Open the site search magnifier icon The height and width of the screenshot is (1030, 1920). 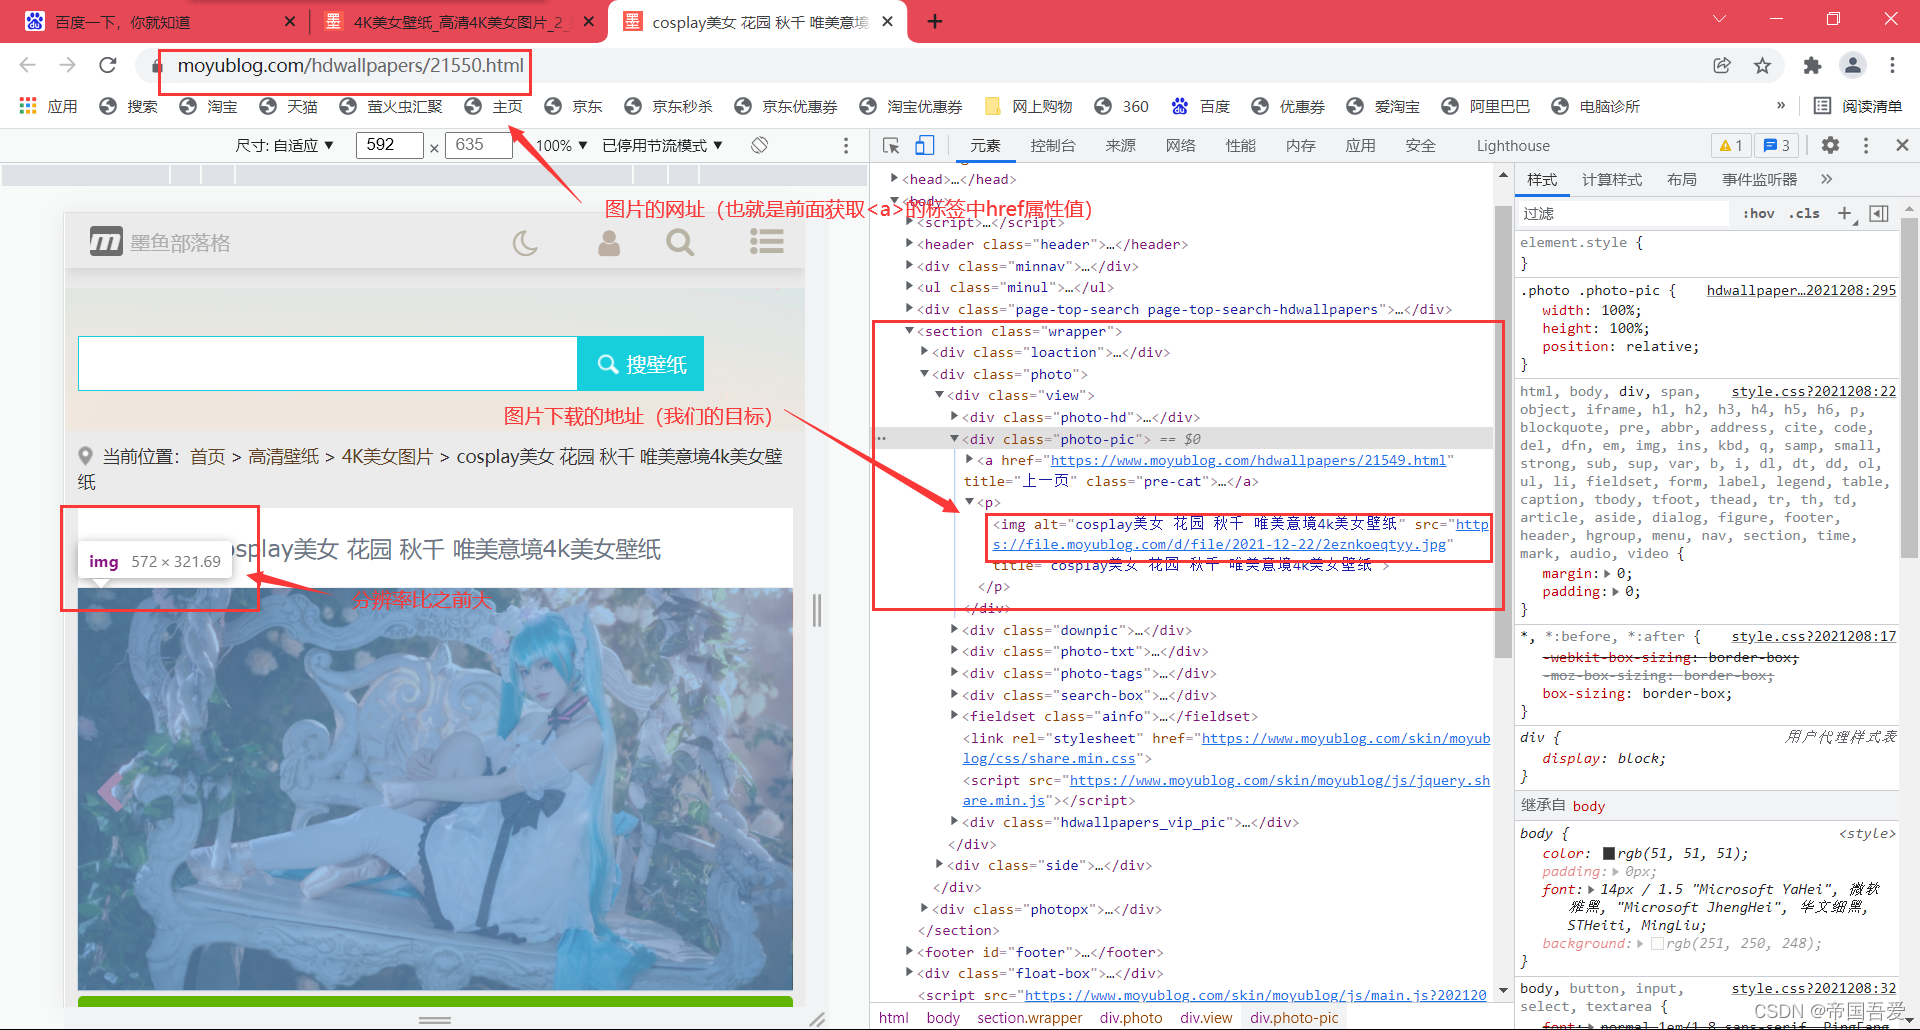click(x=680, y=242)
